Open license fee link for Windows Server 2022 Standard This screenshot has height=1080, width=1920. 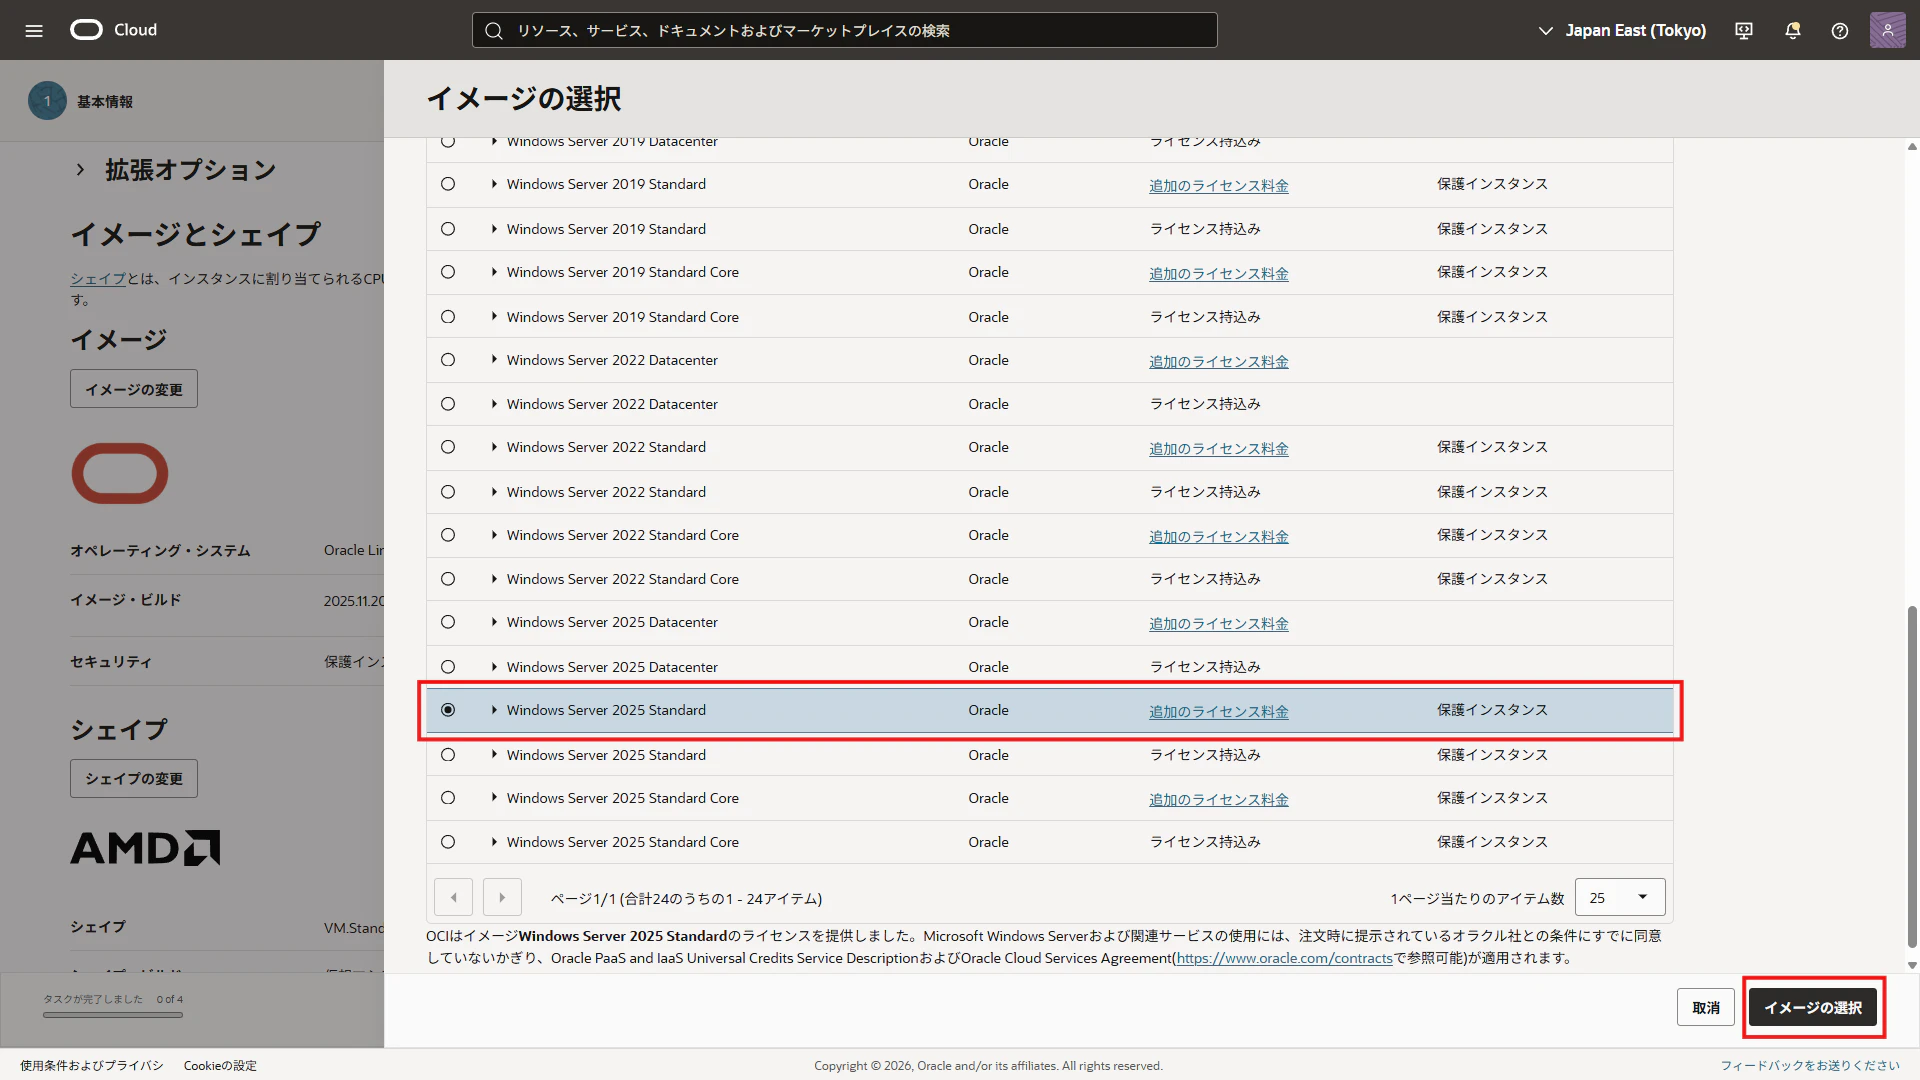pos(1219,449)
